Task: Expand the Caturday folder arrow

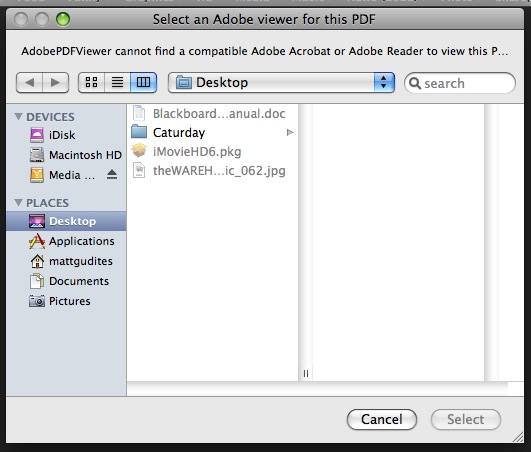Action: coord(290,132)
